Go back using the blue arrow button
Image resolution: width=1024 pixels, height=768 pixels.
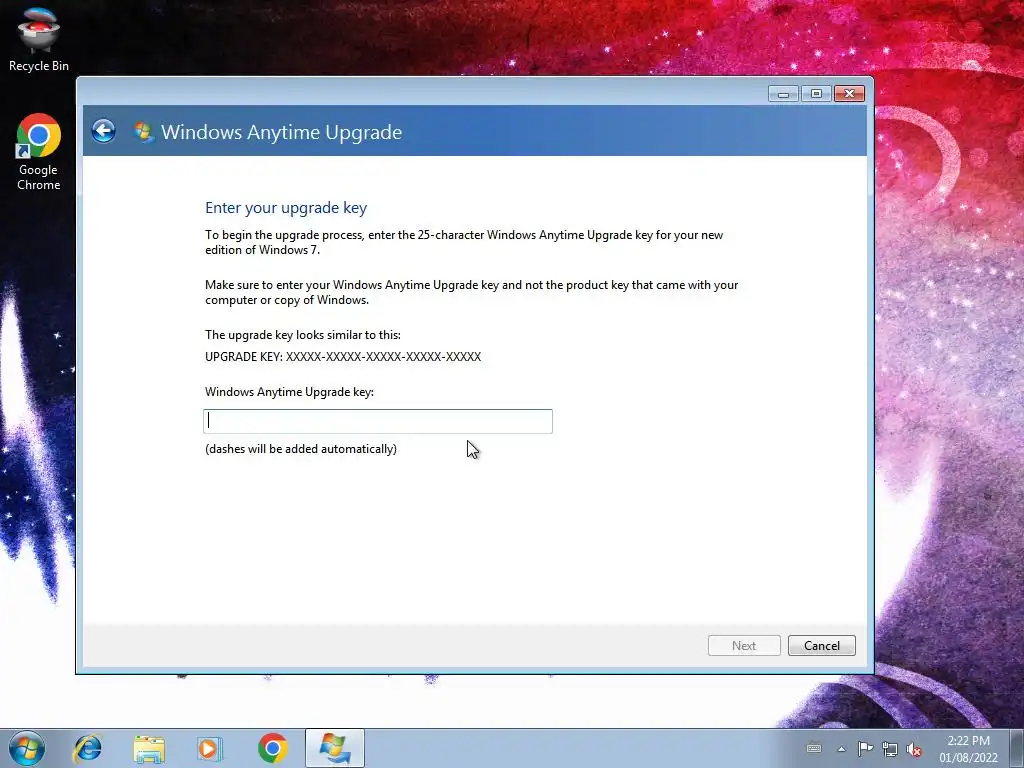coord(103,131)
